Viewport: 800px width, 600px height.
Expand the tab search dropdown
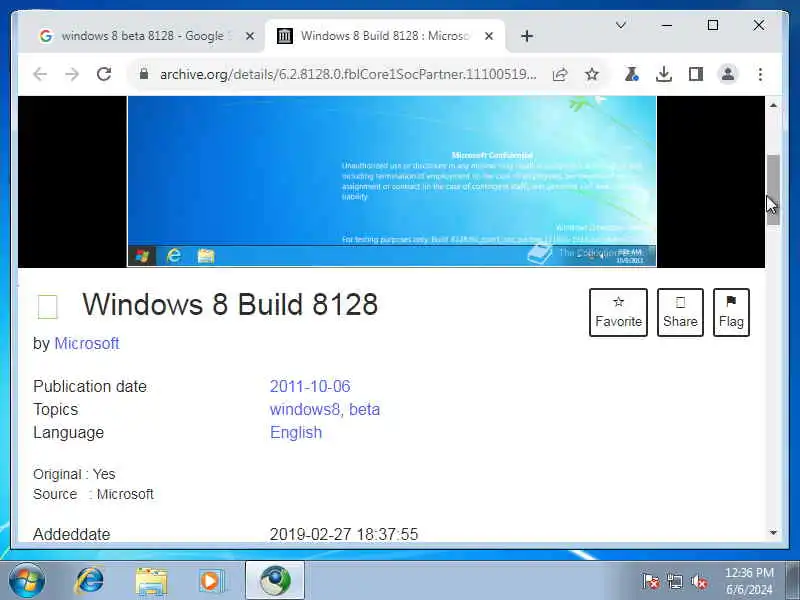[x=621, y=25]
